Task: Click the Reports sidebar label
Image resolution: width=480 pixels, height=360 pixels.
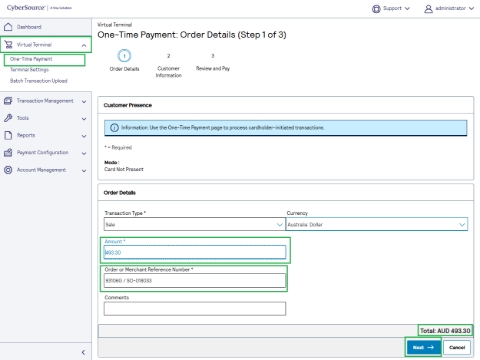Action: 26,135
